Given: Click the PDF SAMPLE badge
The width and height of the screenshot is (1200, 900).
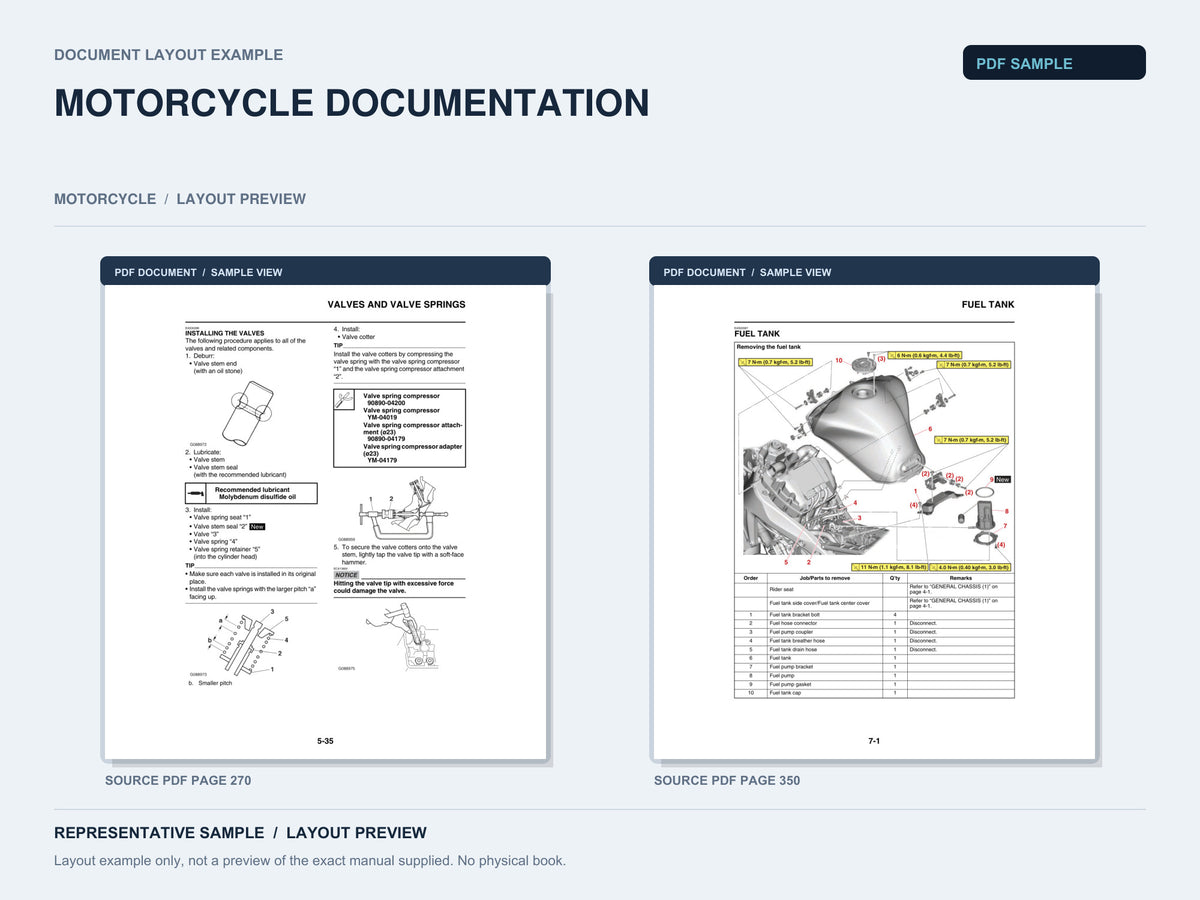Looking at the screenshot, I should [1054, 63].
